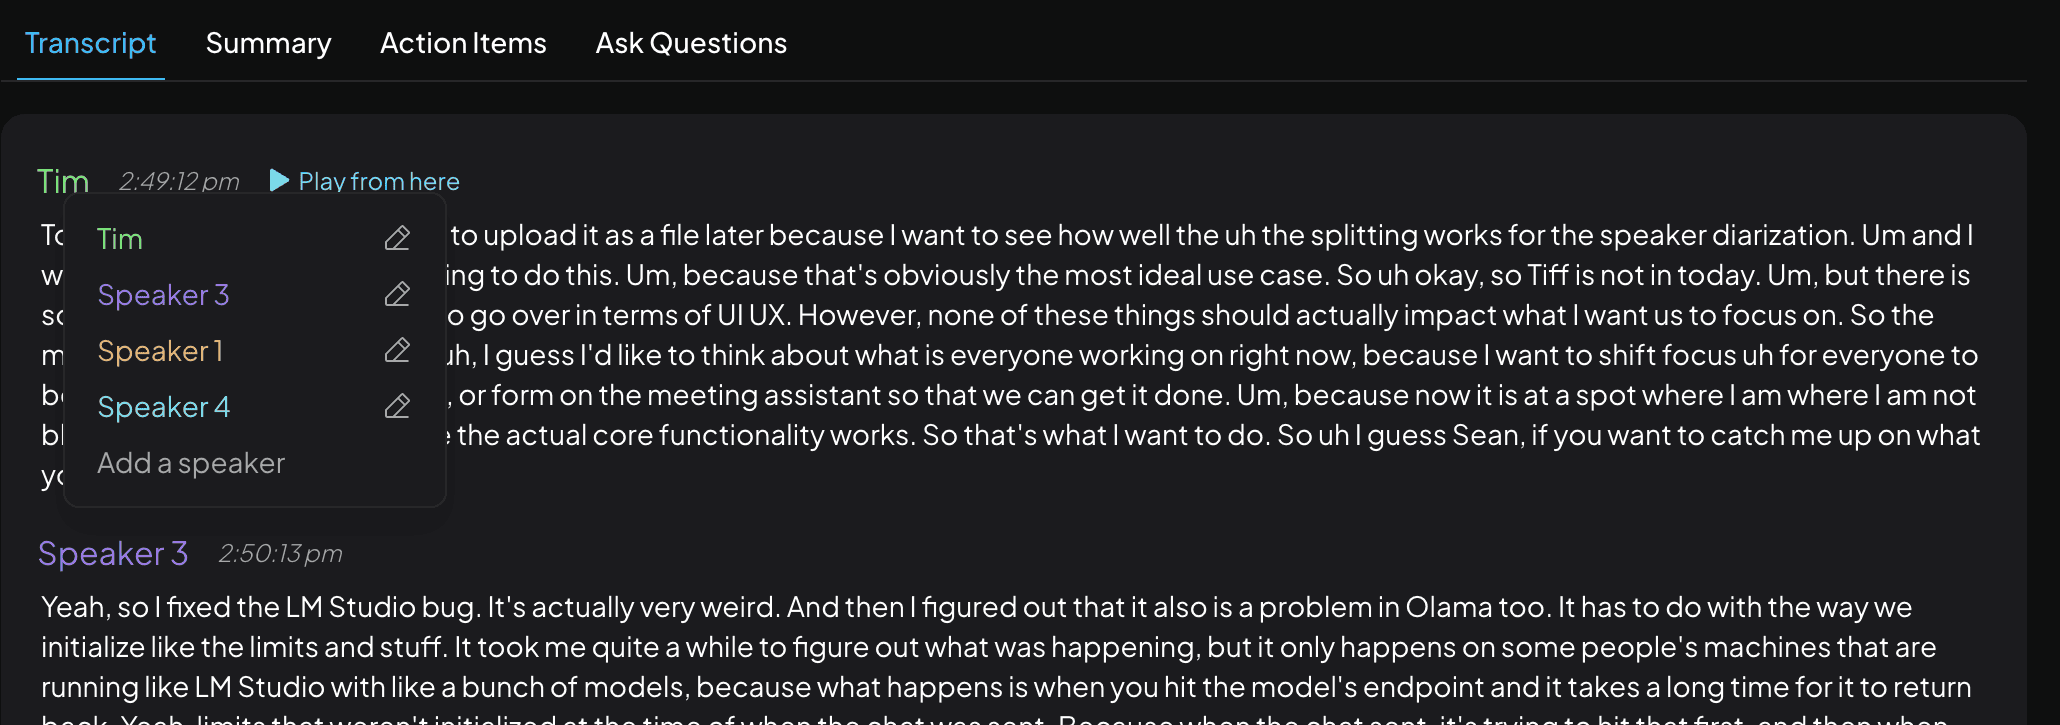Open the Transcript tab

point(90,43)
